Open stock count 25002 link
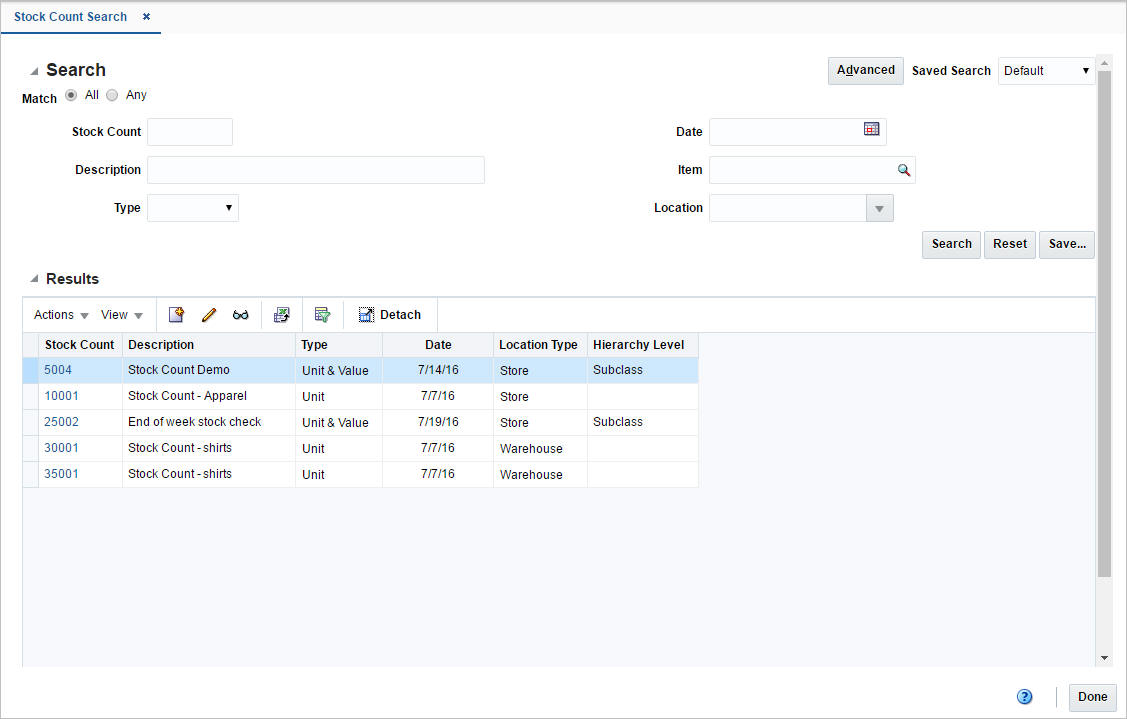 [61, 422]
